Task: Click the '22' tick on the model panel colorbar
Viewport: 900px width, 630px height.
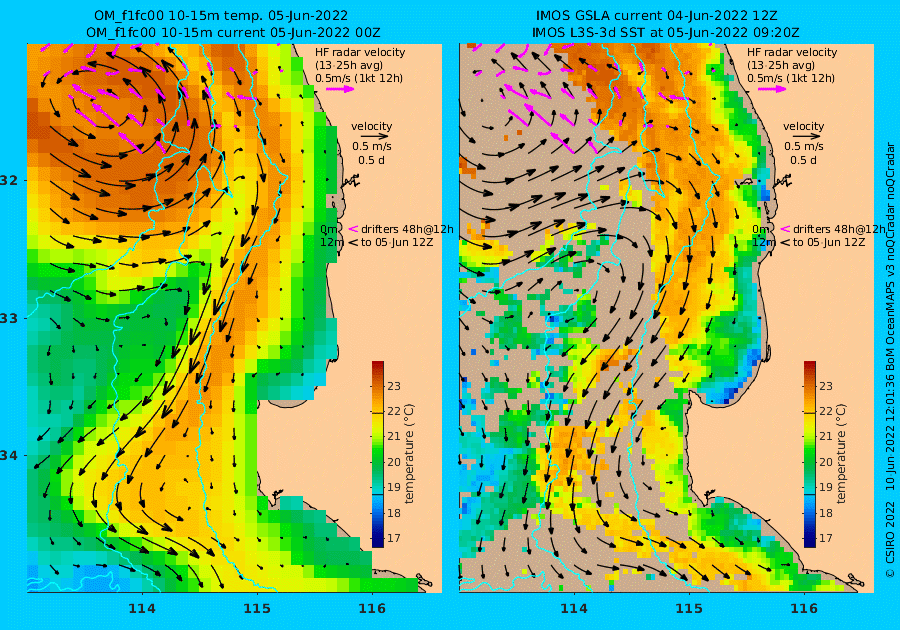Action: point(394,411)
